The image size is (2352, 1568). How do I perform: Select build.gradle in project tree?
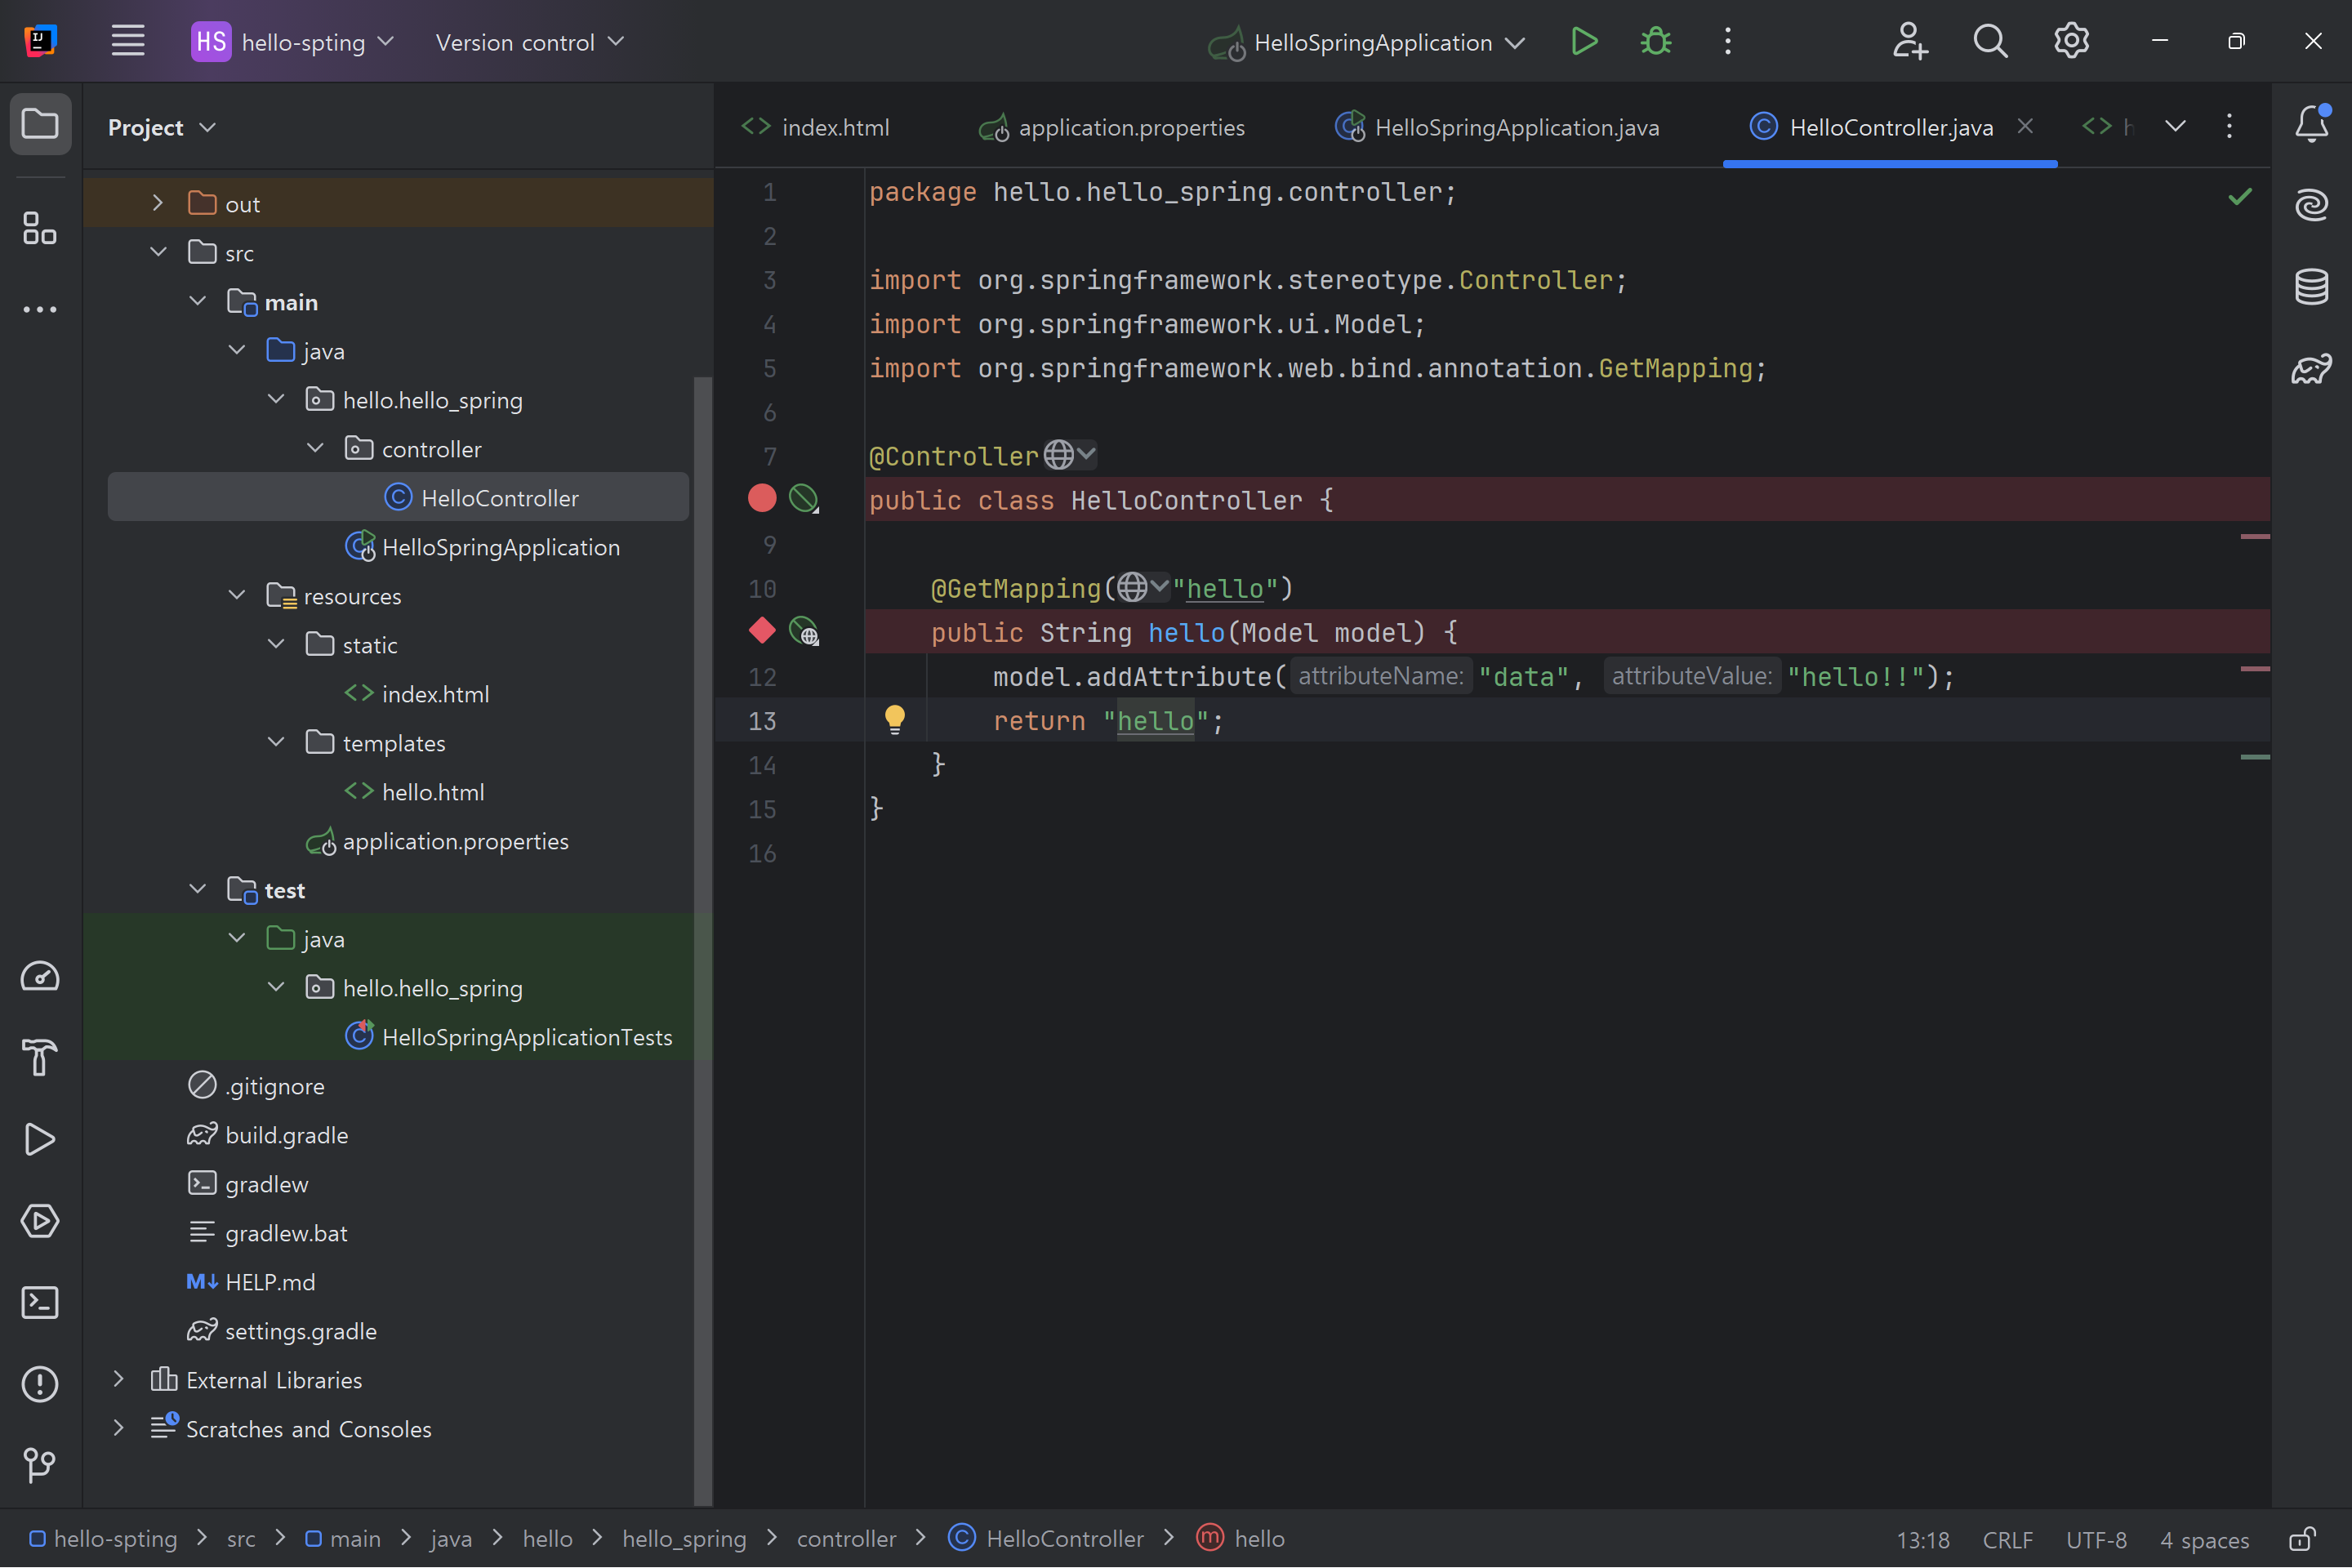pos(287,1135)
